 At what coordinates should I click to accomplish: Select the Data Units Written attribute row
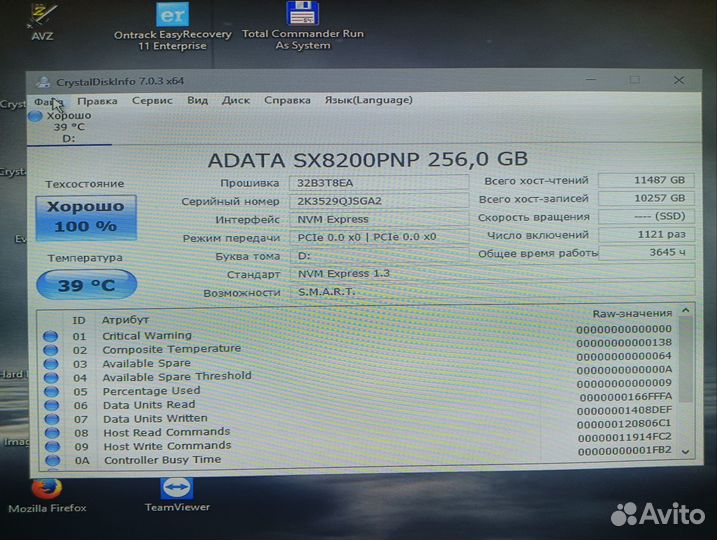[x=358, y=415]
